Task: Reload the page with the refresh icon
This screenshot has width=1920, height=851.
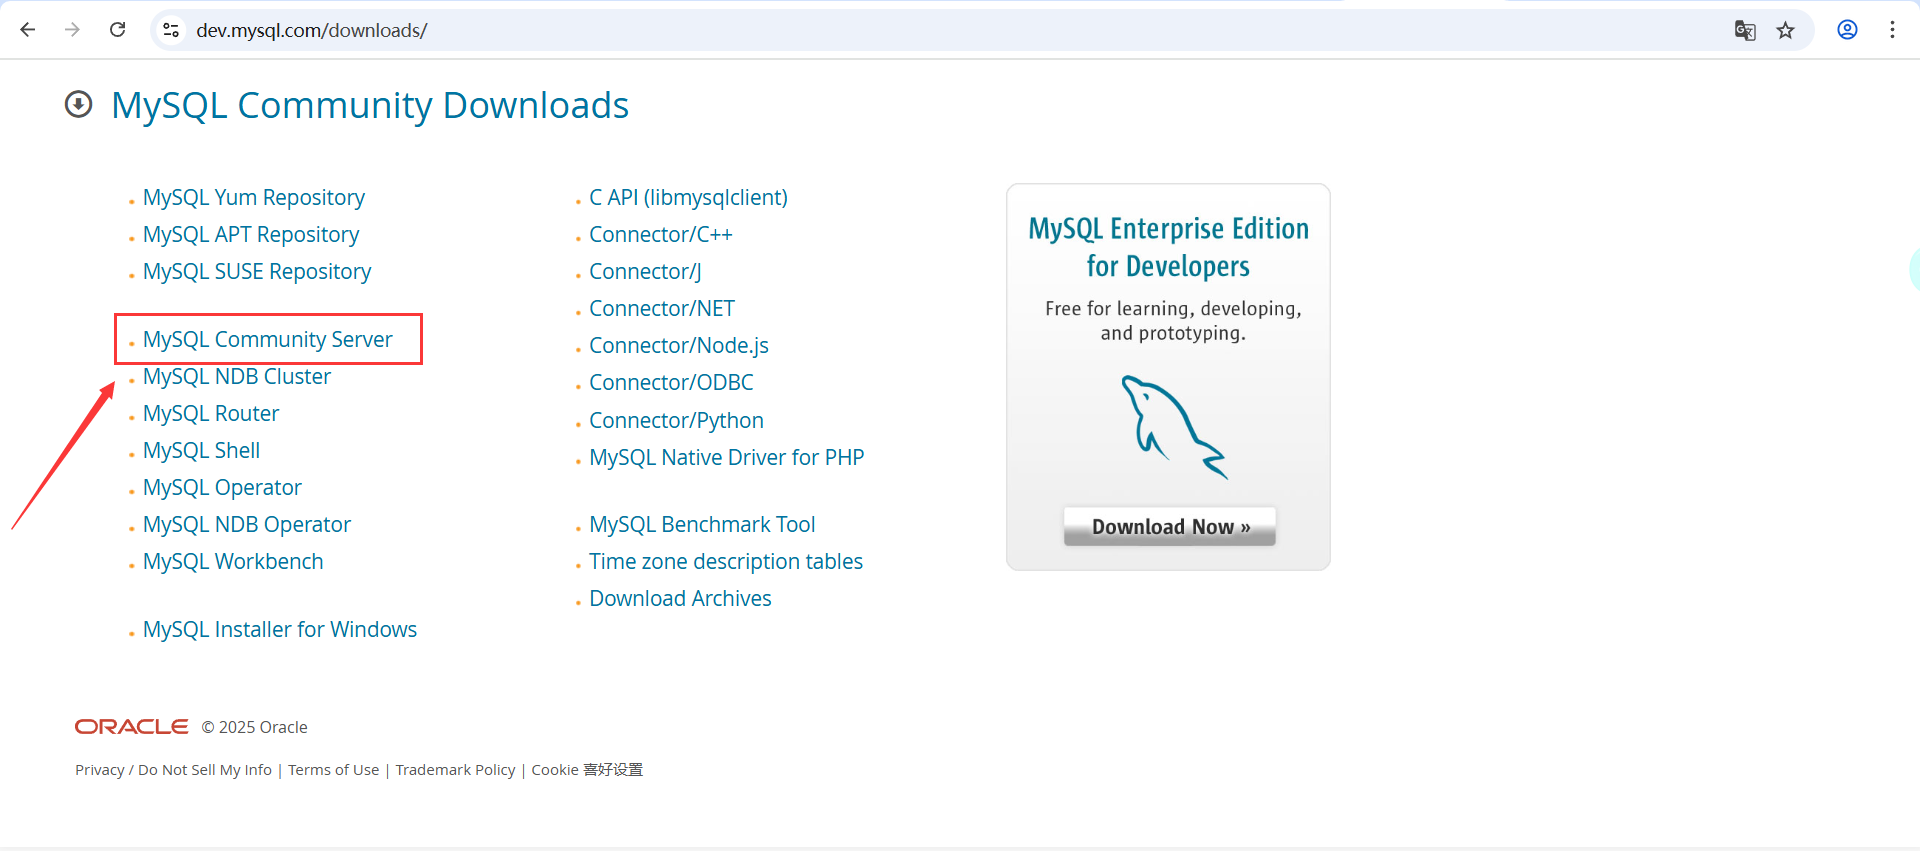Action: 117,30
